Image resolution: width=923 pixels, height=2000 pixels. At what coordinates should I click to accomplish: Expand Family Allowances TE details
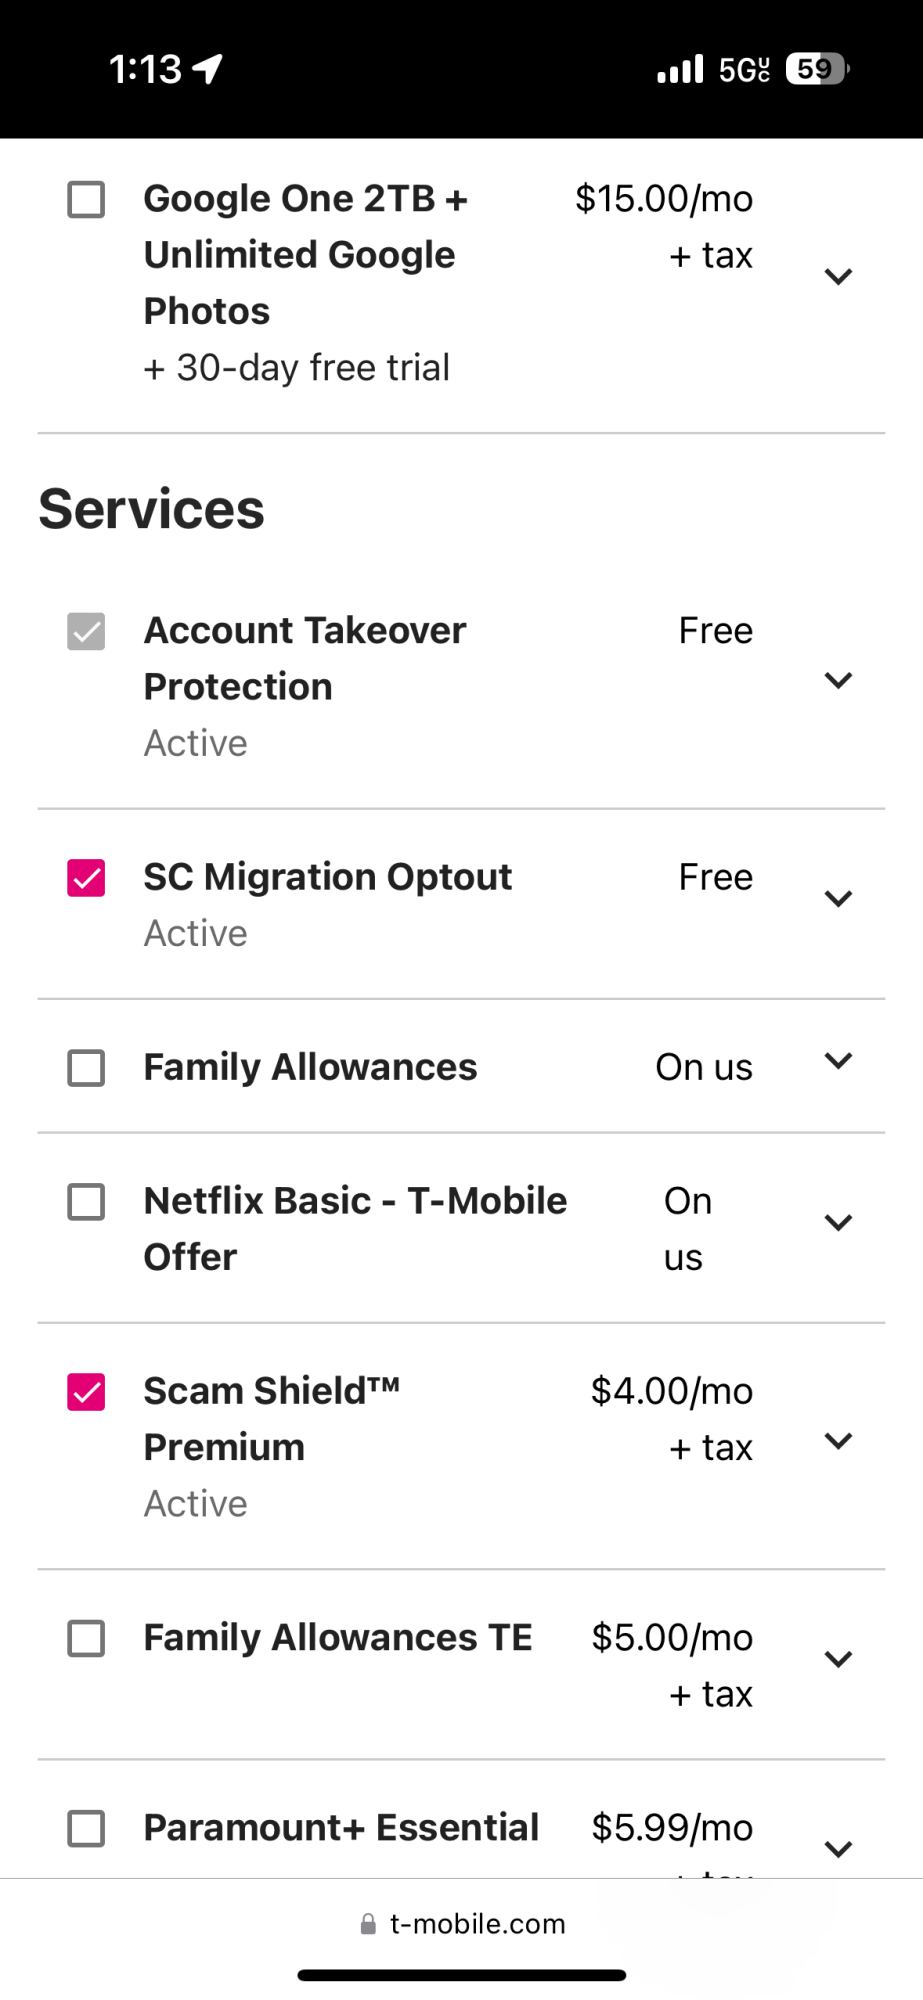(x=838, y=1659)
